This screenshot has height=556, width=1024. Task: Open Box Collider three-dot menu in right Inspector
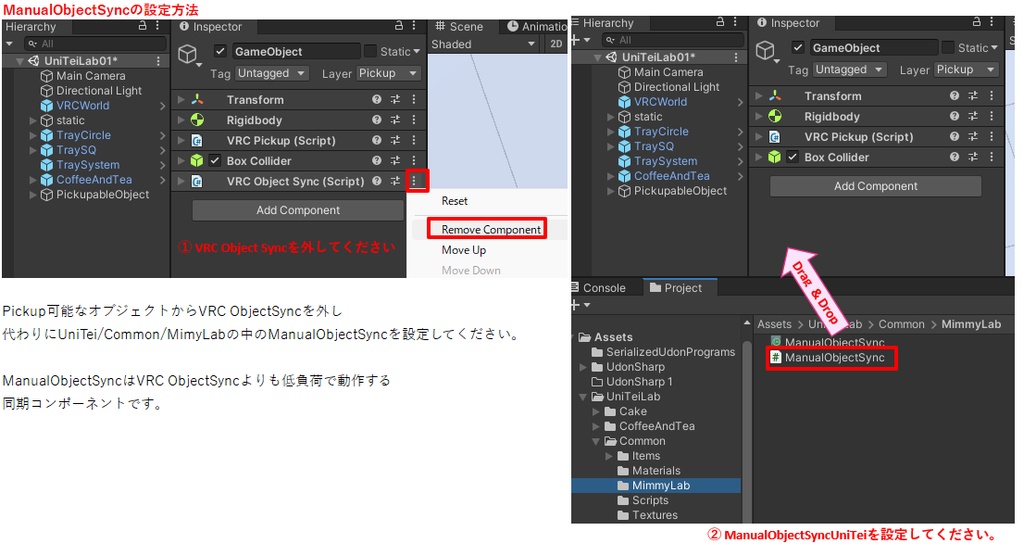point(991,157)
